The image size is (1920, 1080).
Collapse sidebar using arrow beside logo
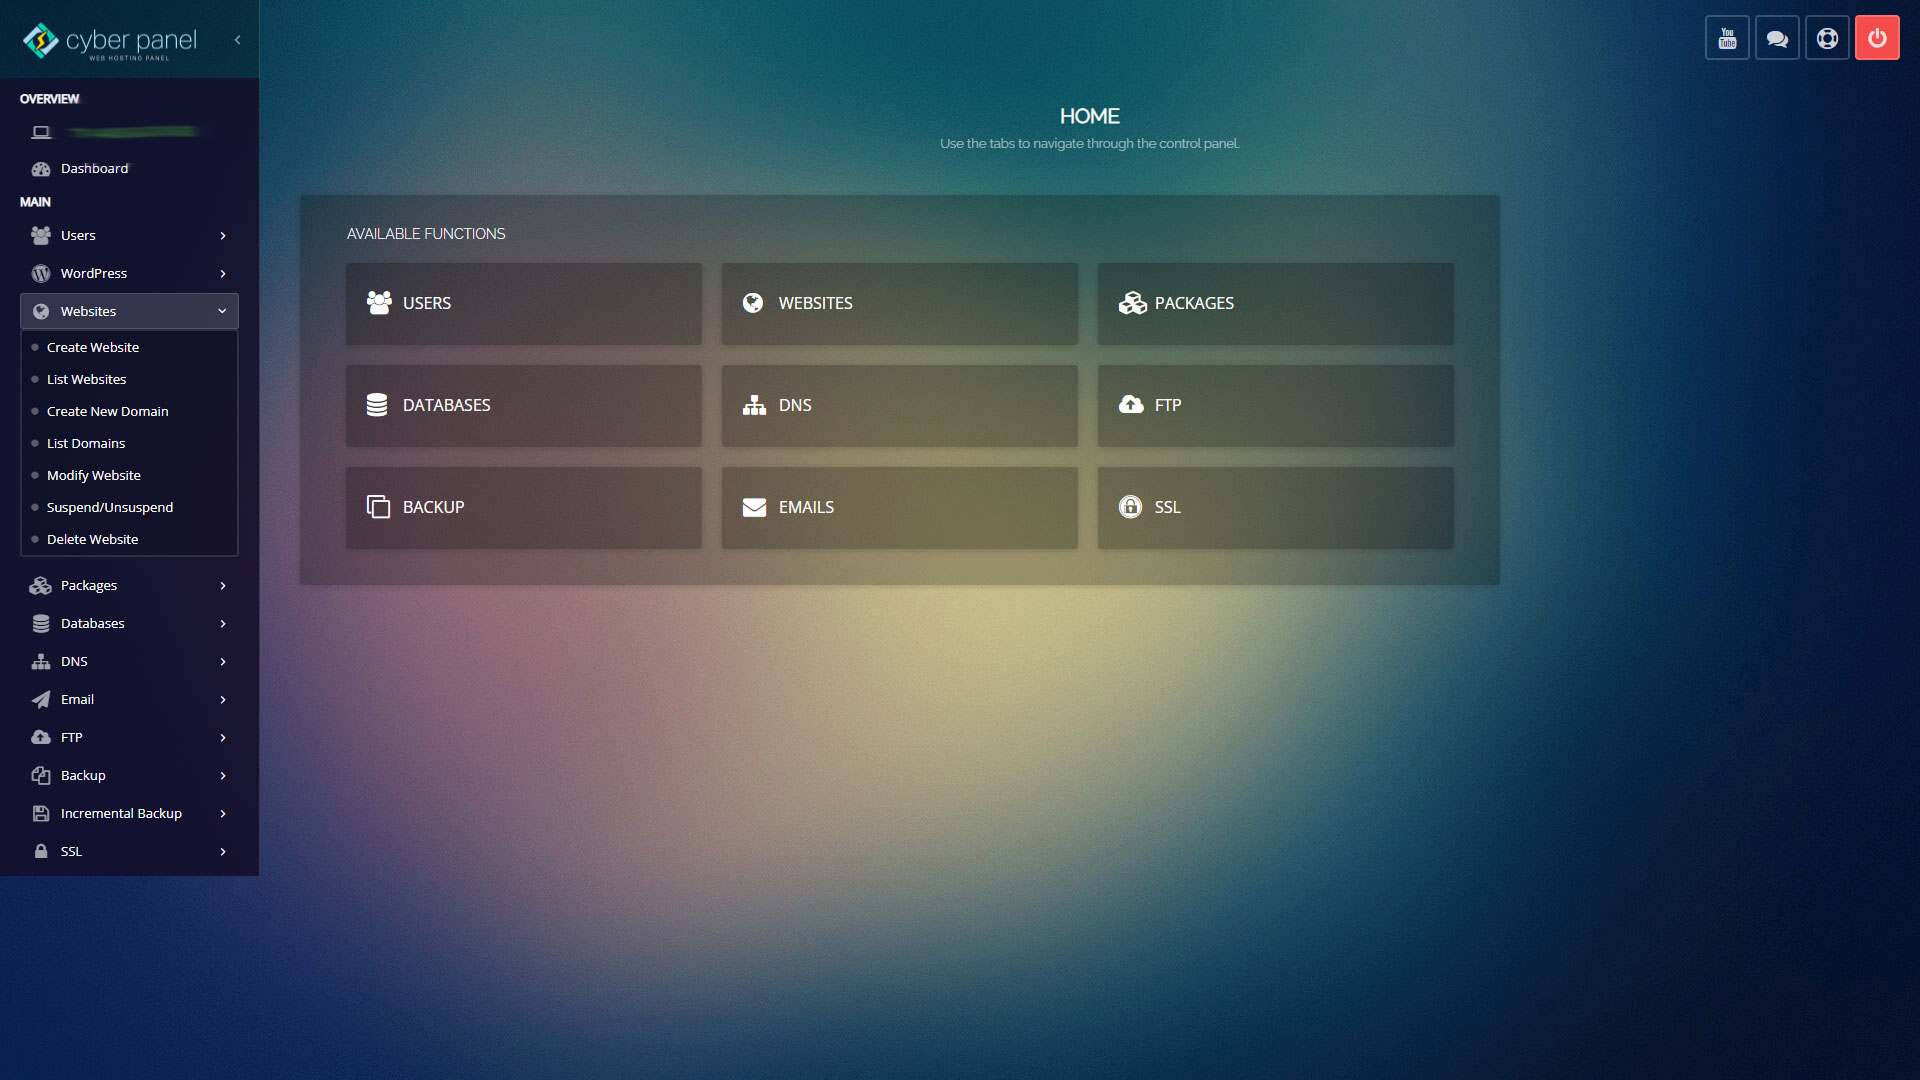[237, 40]
